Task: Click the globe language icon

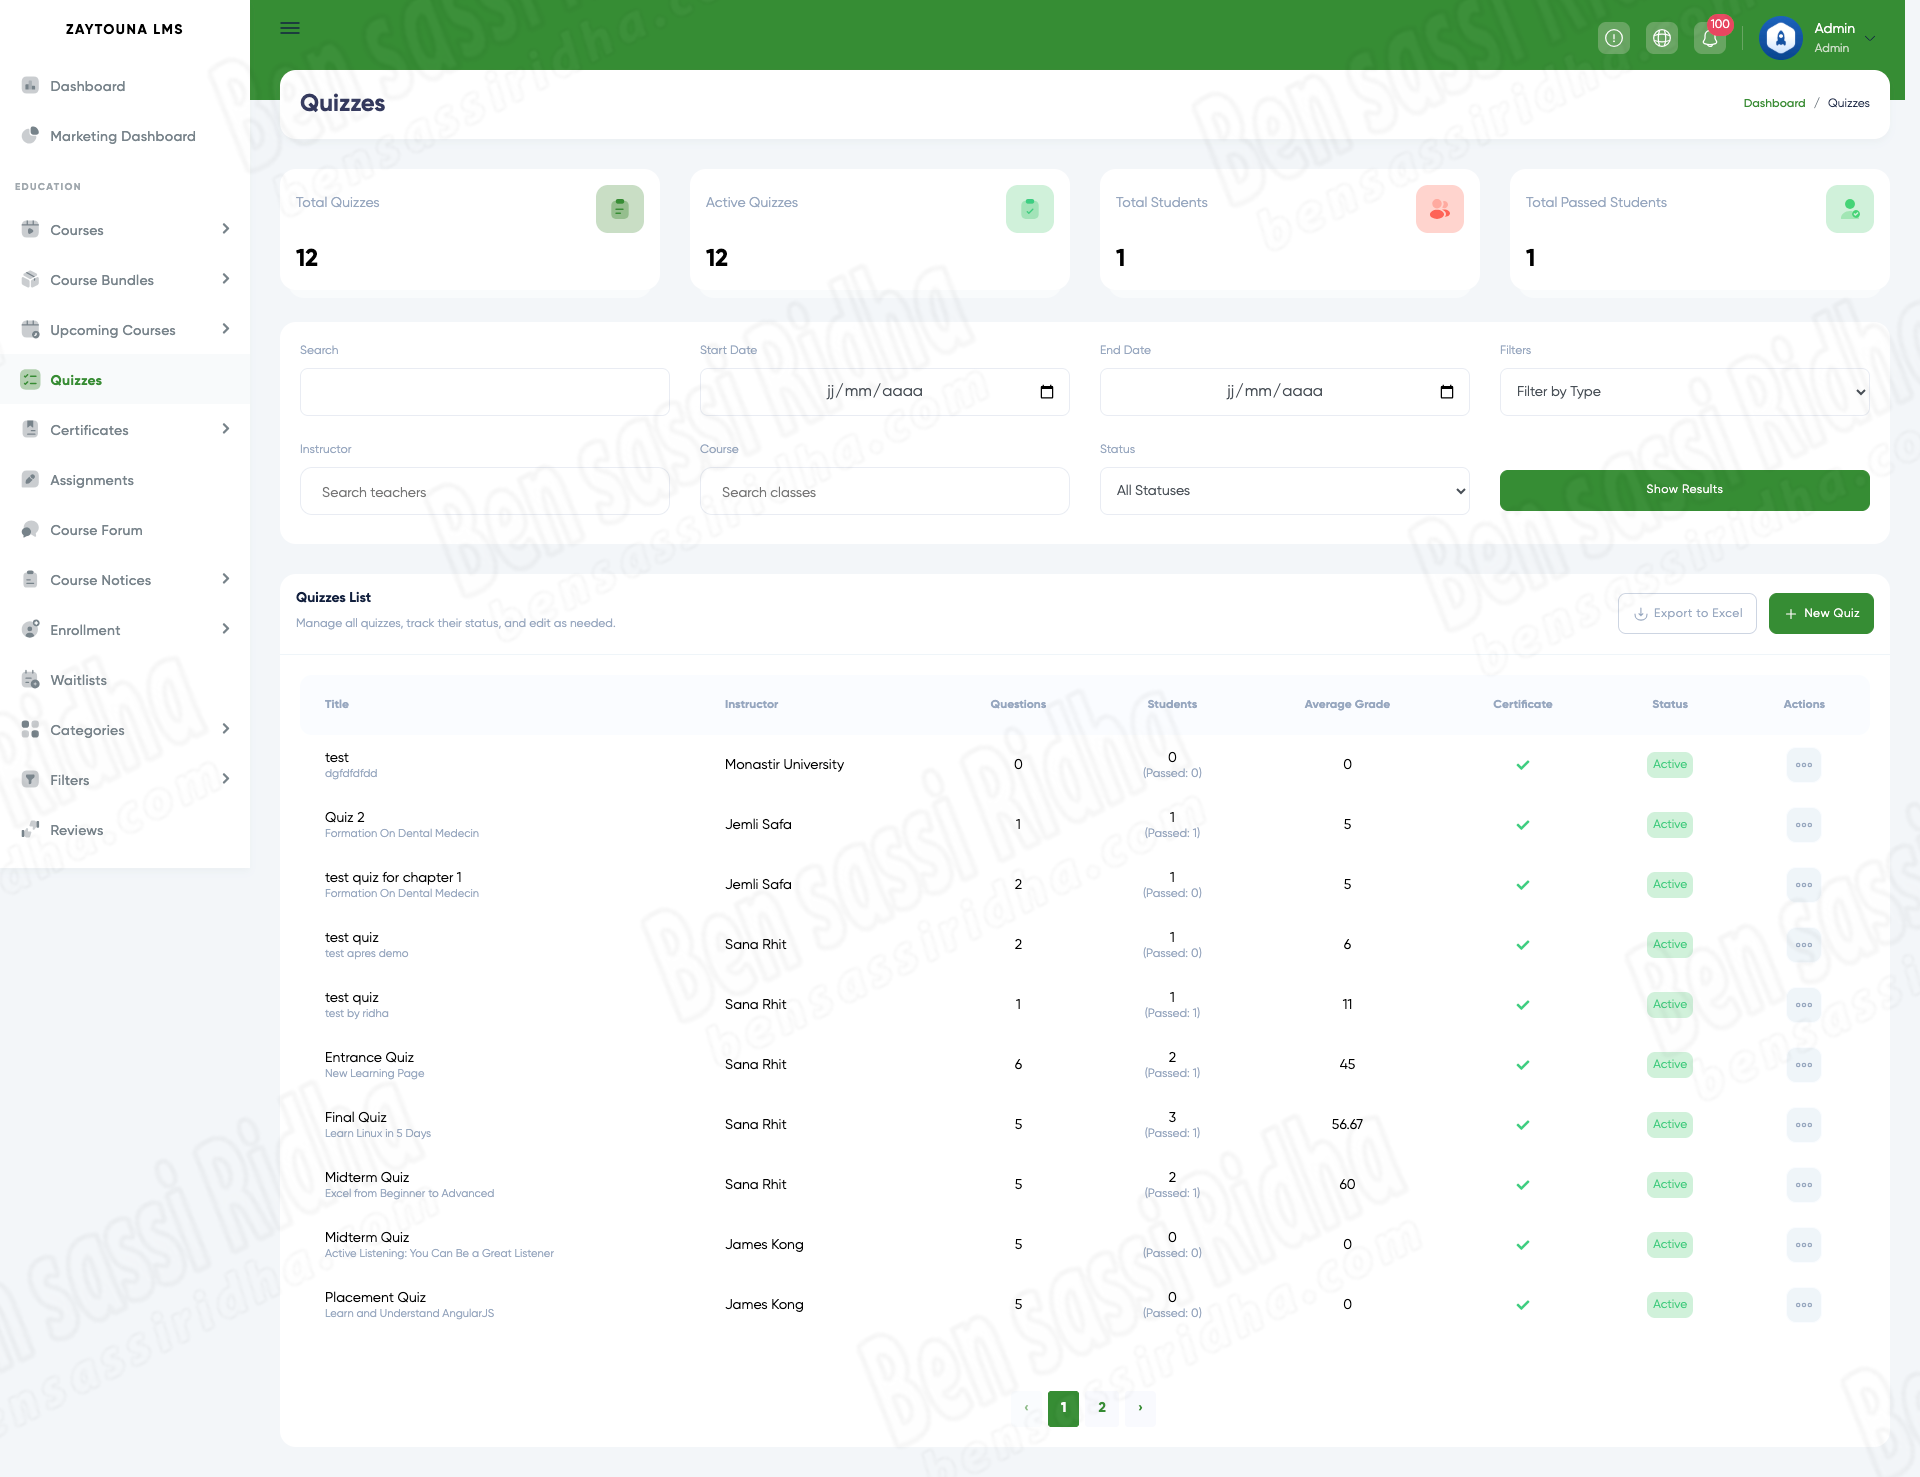Action: coord(1661,38)
